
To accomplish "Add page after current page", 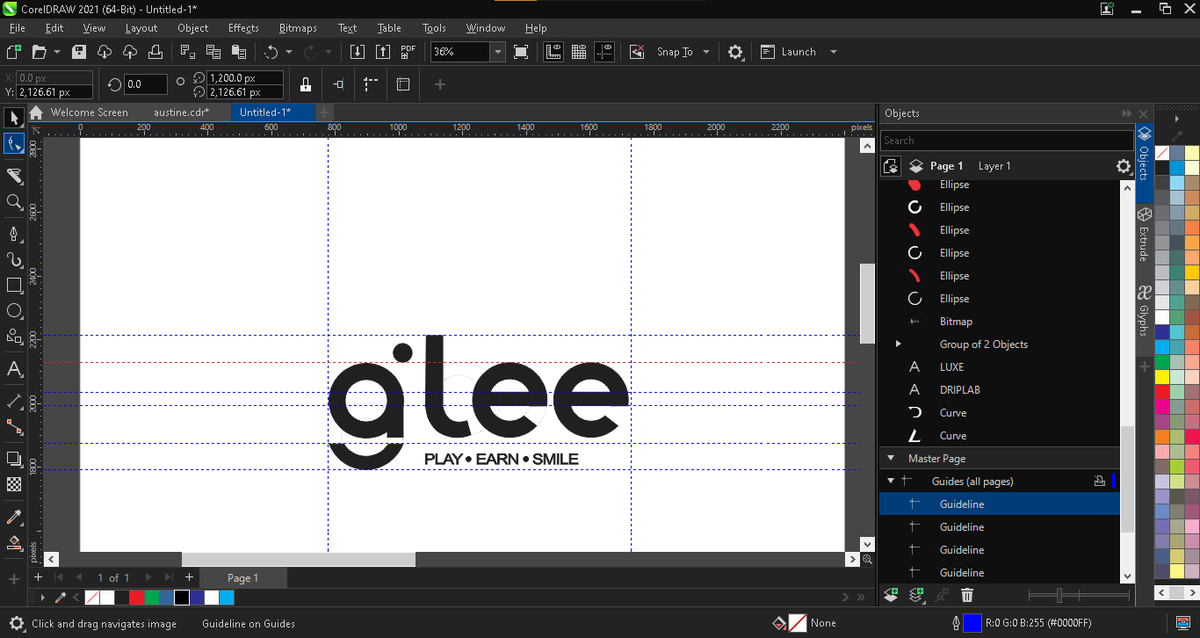I will point(189,577).
